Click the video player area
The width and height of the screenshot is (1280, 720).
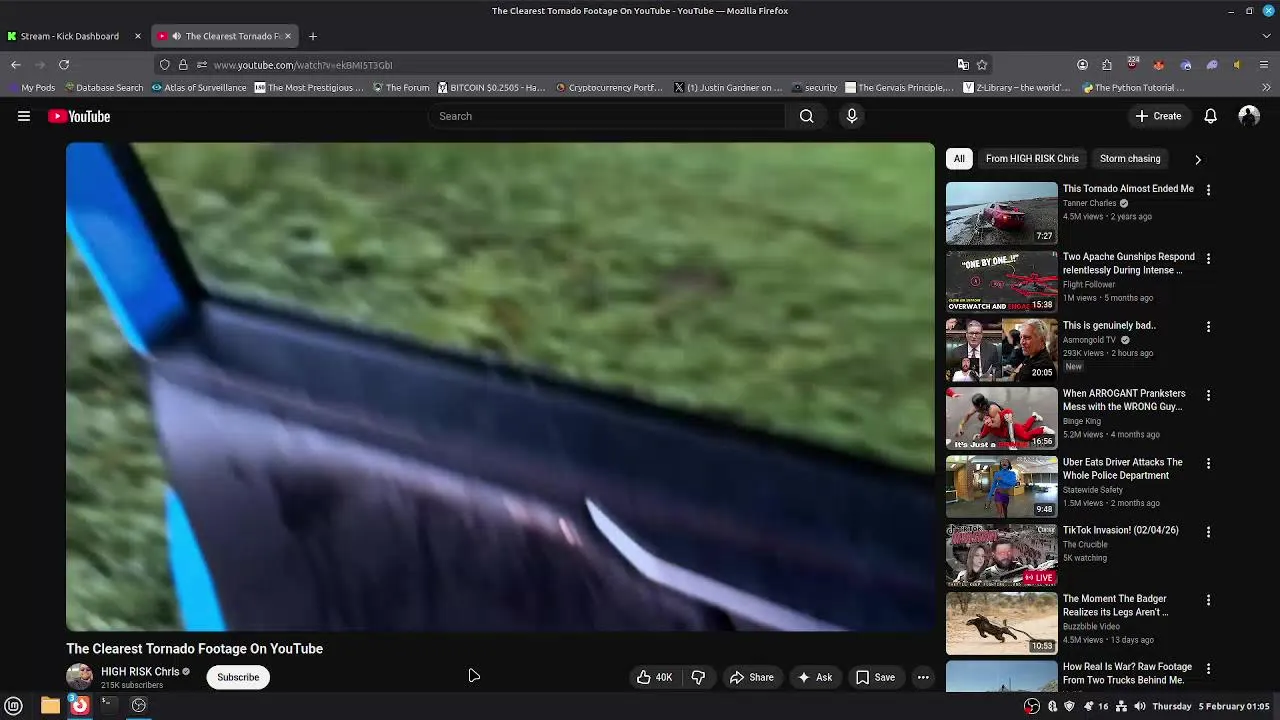(x=500, y=387)
